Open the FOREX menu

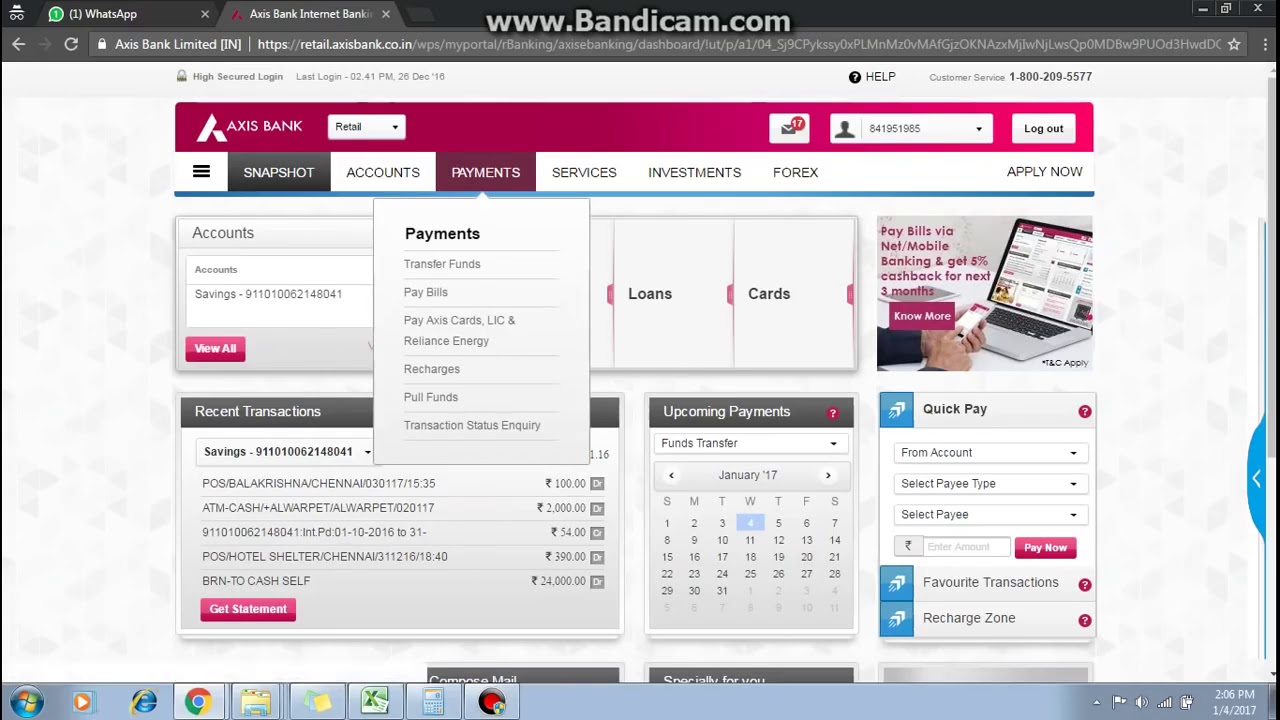click(x=795, y=172)
